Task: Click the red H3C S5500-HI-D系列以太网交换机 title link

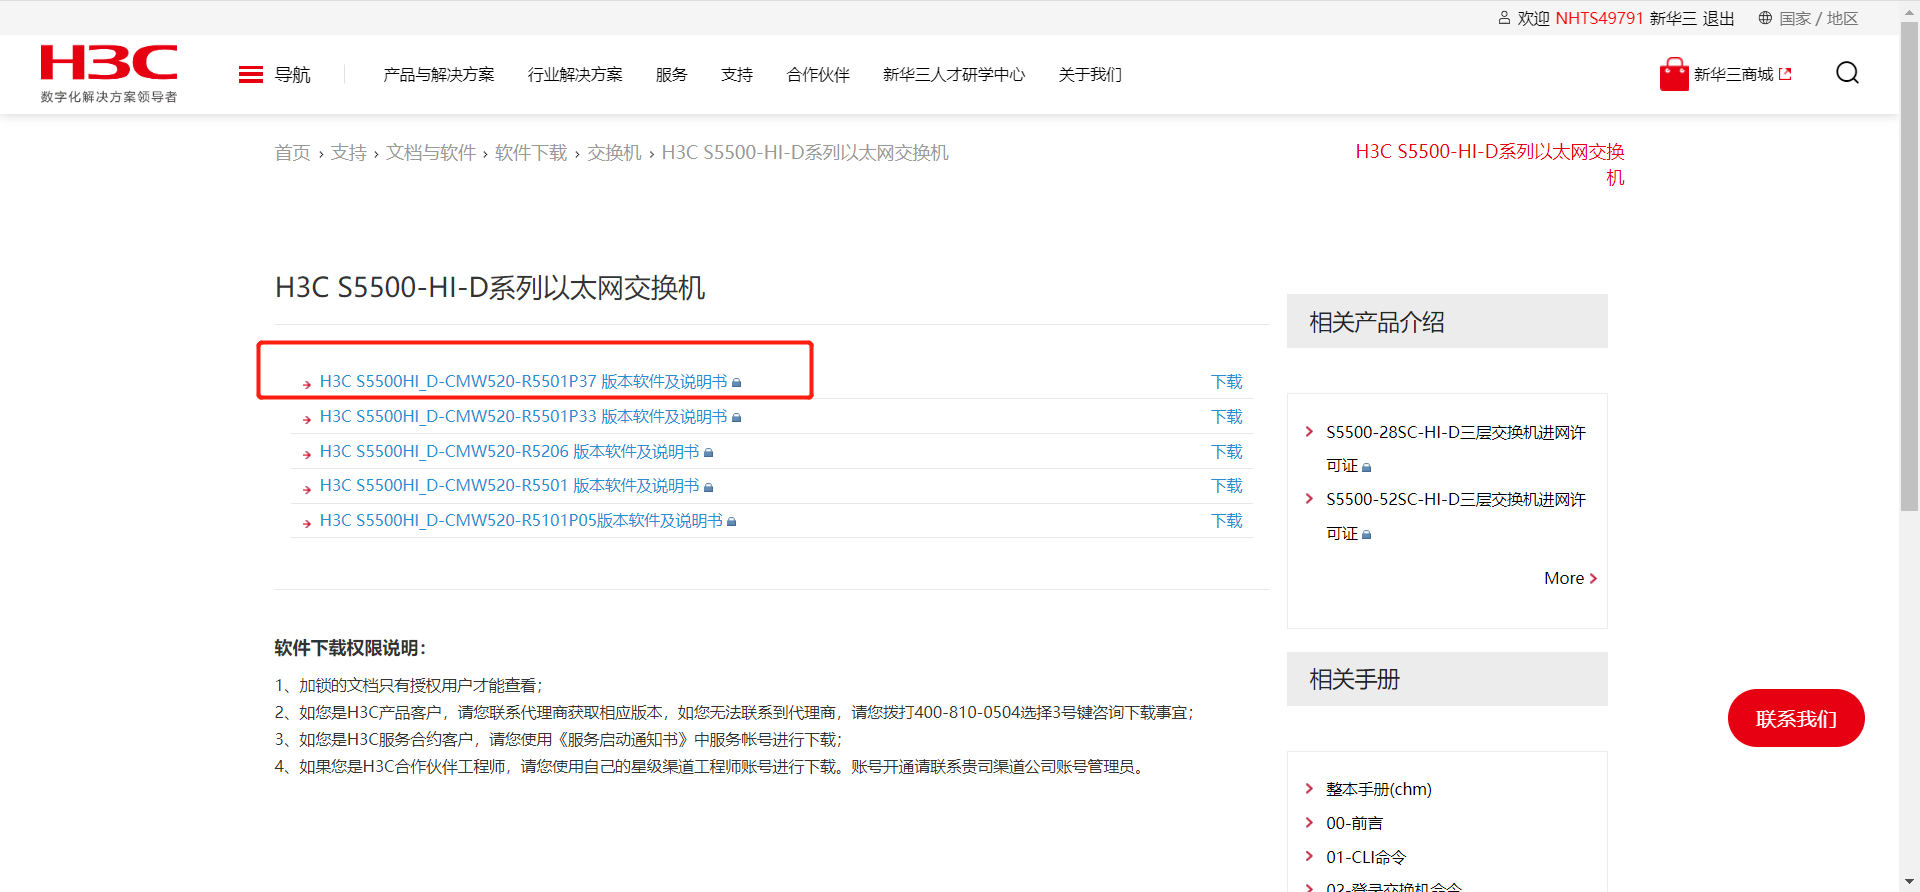Action: (x=1490, y=164)
